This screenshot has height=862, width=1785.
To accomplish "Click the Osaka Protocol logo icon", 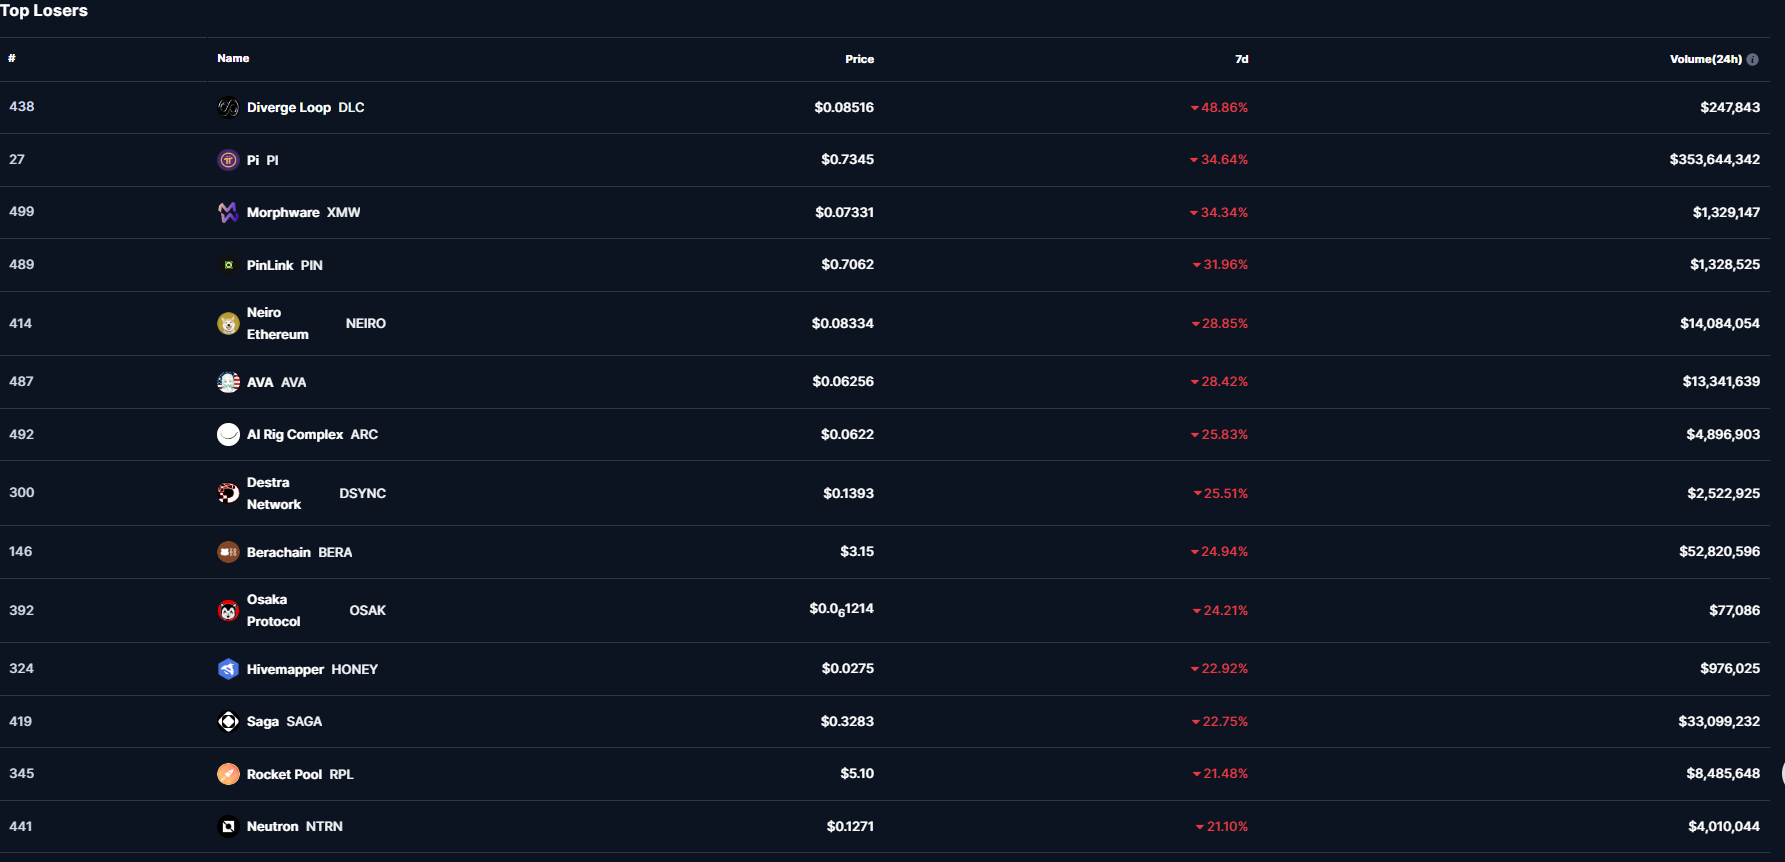I will pyautogui.click(x=228, y=610).
